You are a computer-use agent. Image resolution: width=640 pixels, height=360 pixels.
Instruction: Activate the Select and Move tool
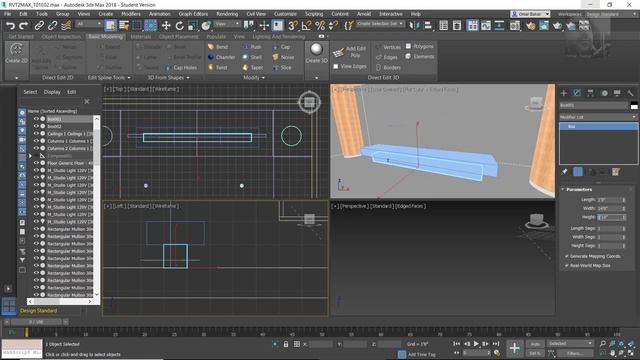tap(166, 26)
